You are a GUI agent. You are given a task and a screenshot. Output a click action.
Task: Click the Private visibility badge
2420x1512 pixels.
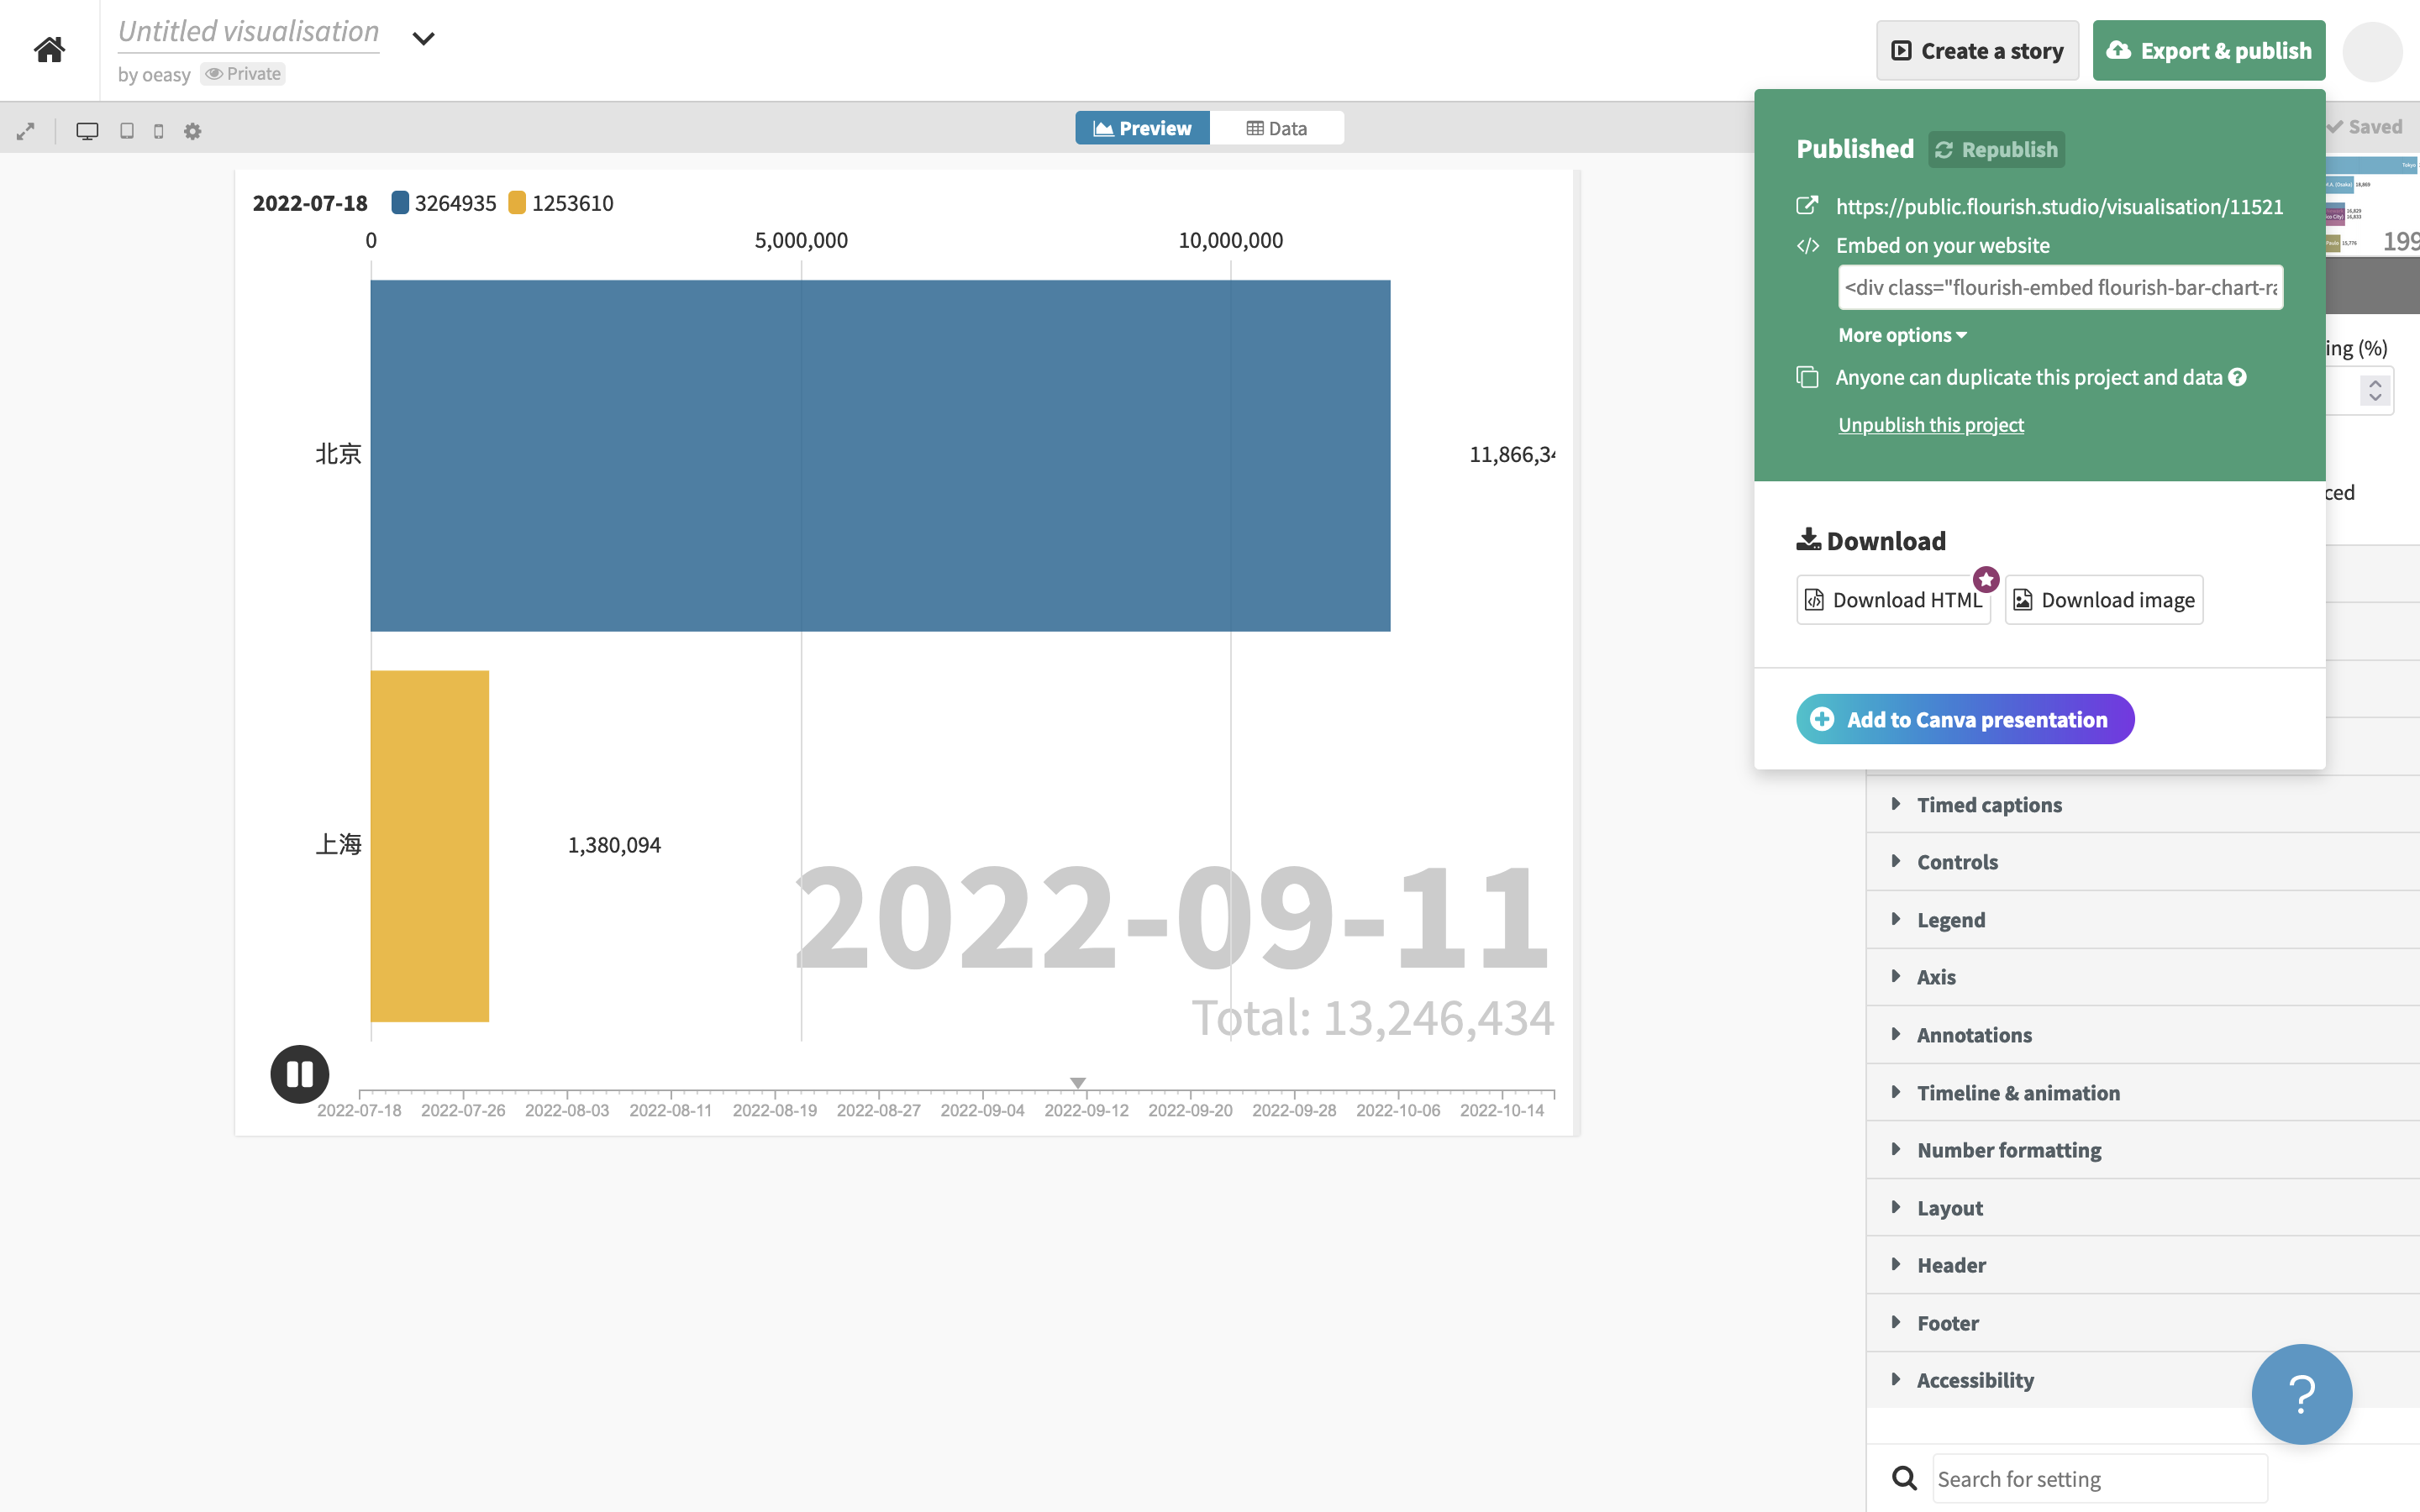243,74
